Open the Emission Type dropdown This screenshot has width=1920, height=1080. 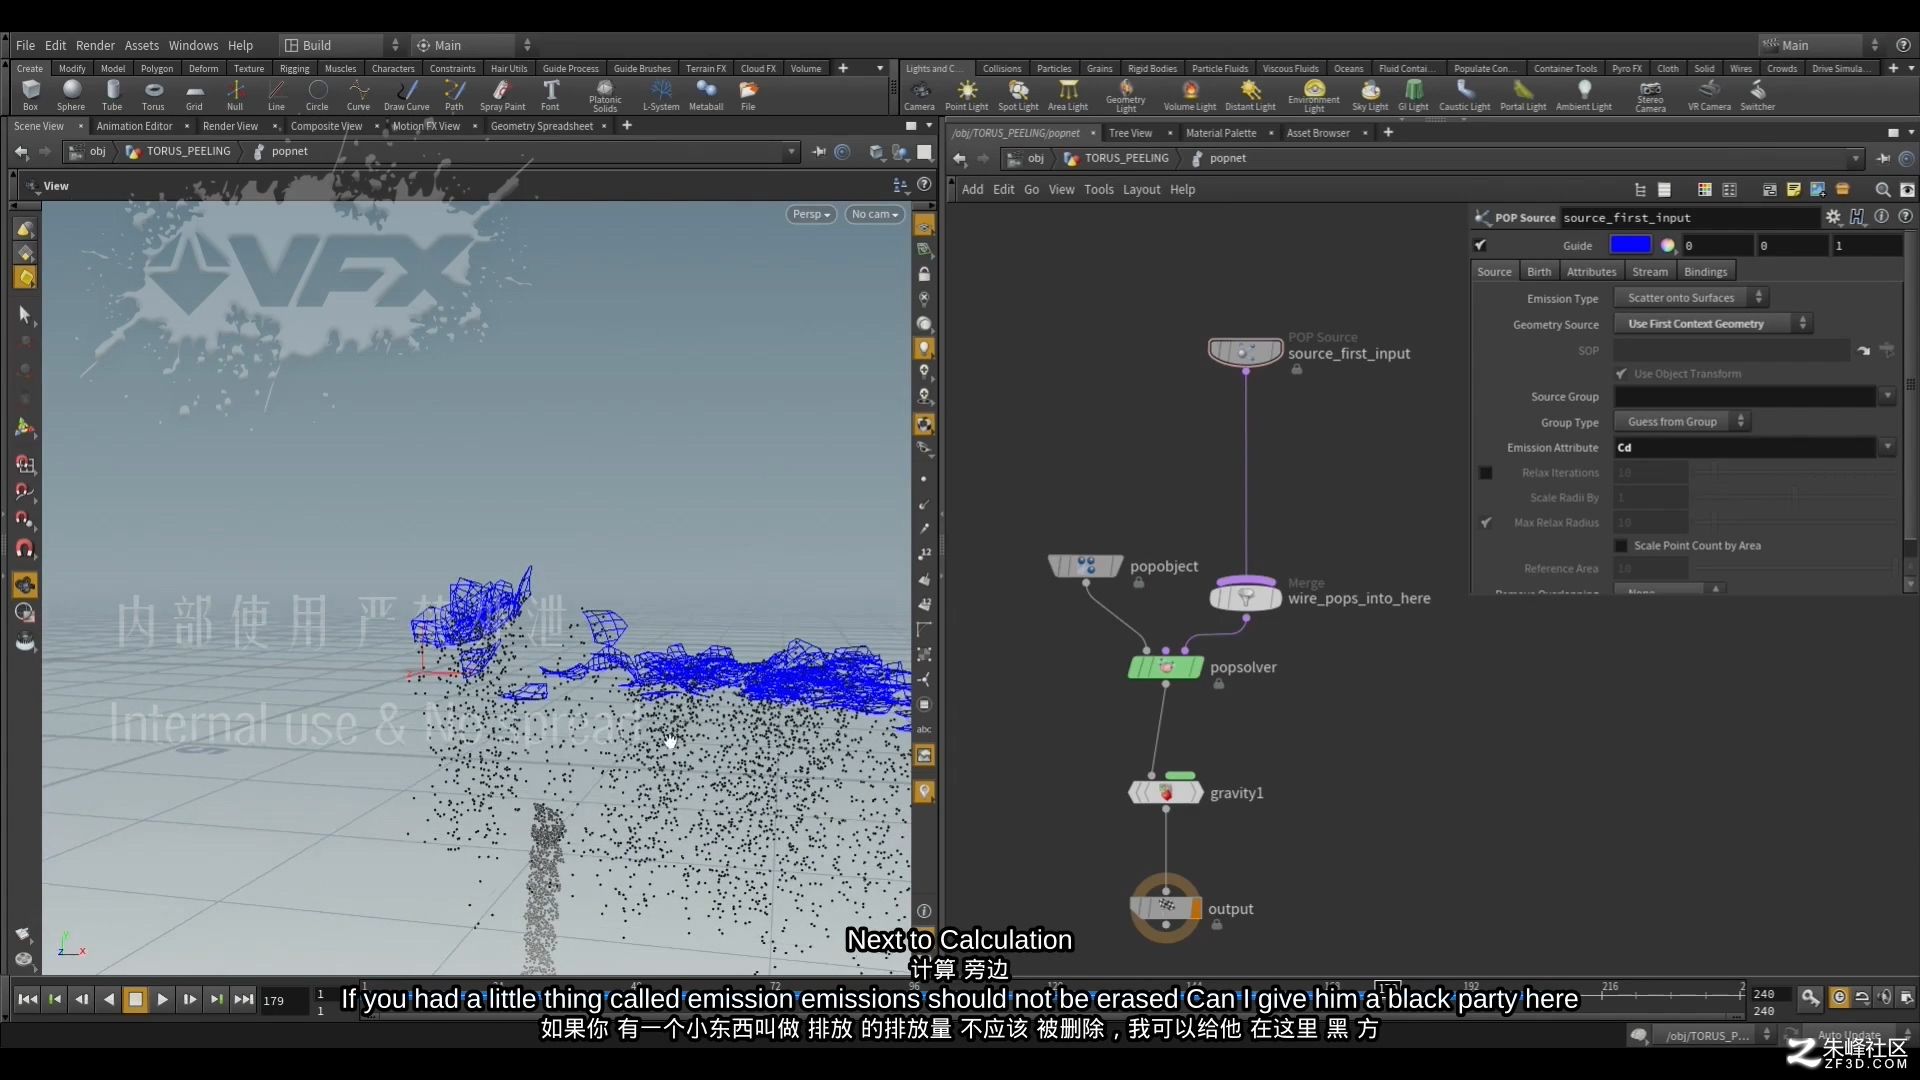coord(1691,298)
